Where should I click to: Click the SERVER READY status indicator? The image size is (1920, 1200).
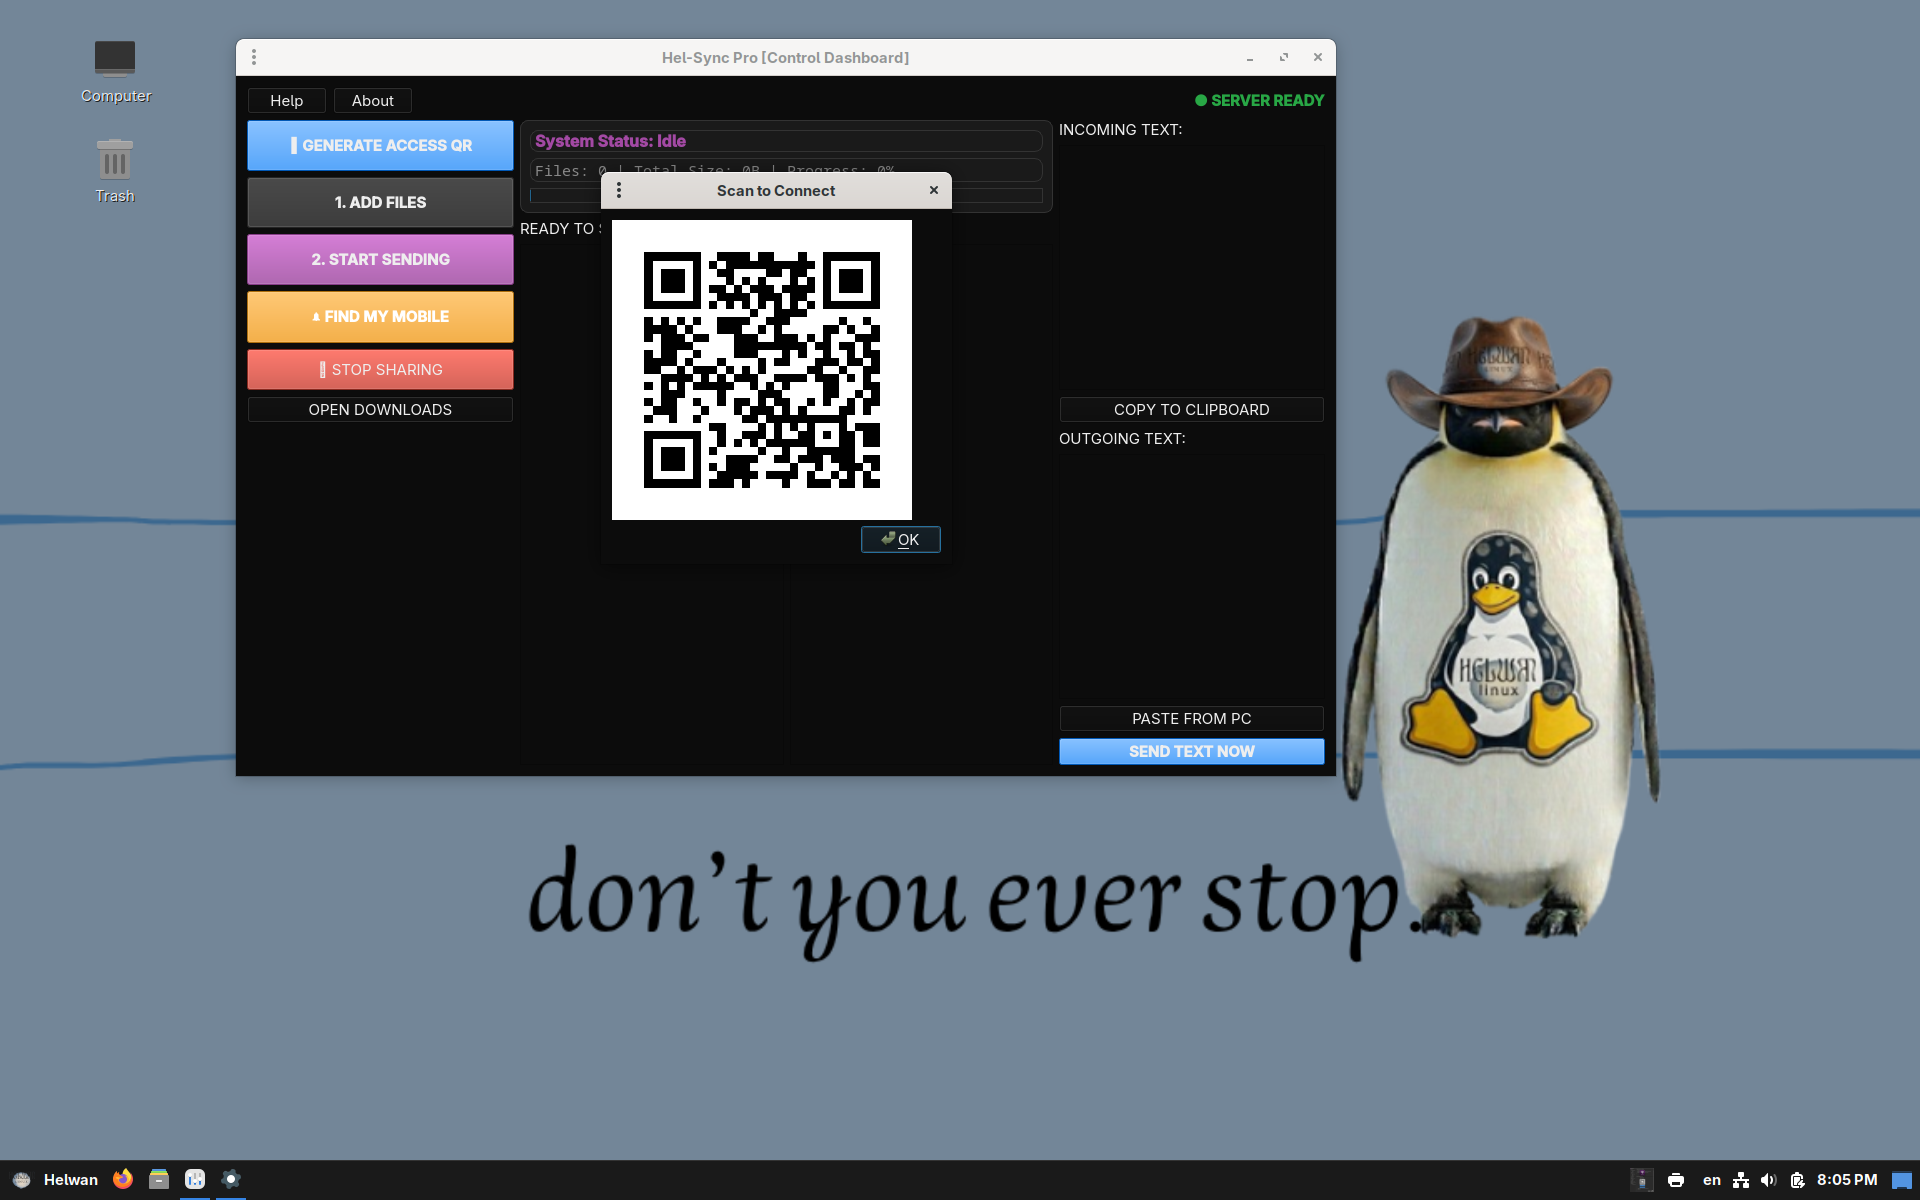[1259, 100]
